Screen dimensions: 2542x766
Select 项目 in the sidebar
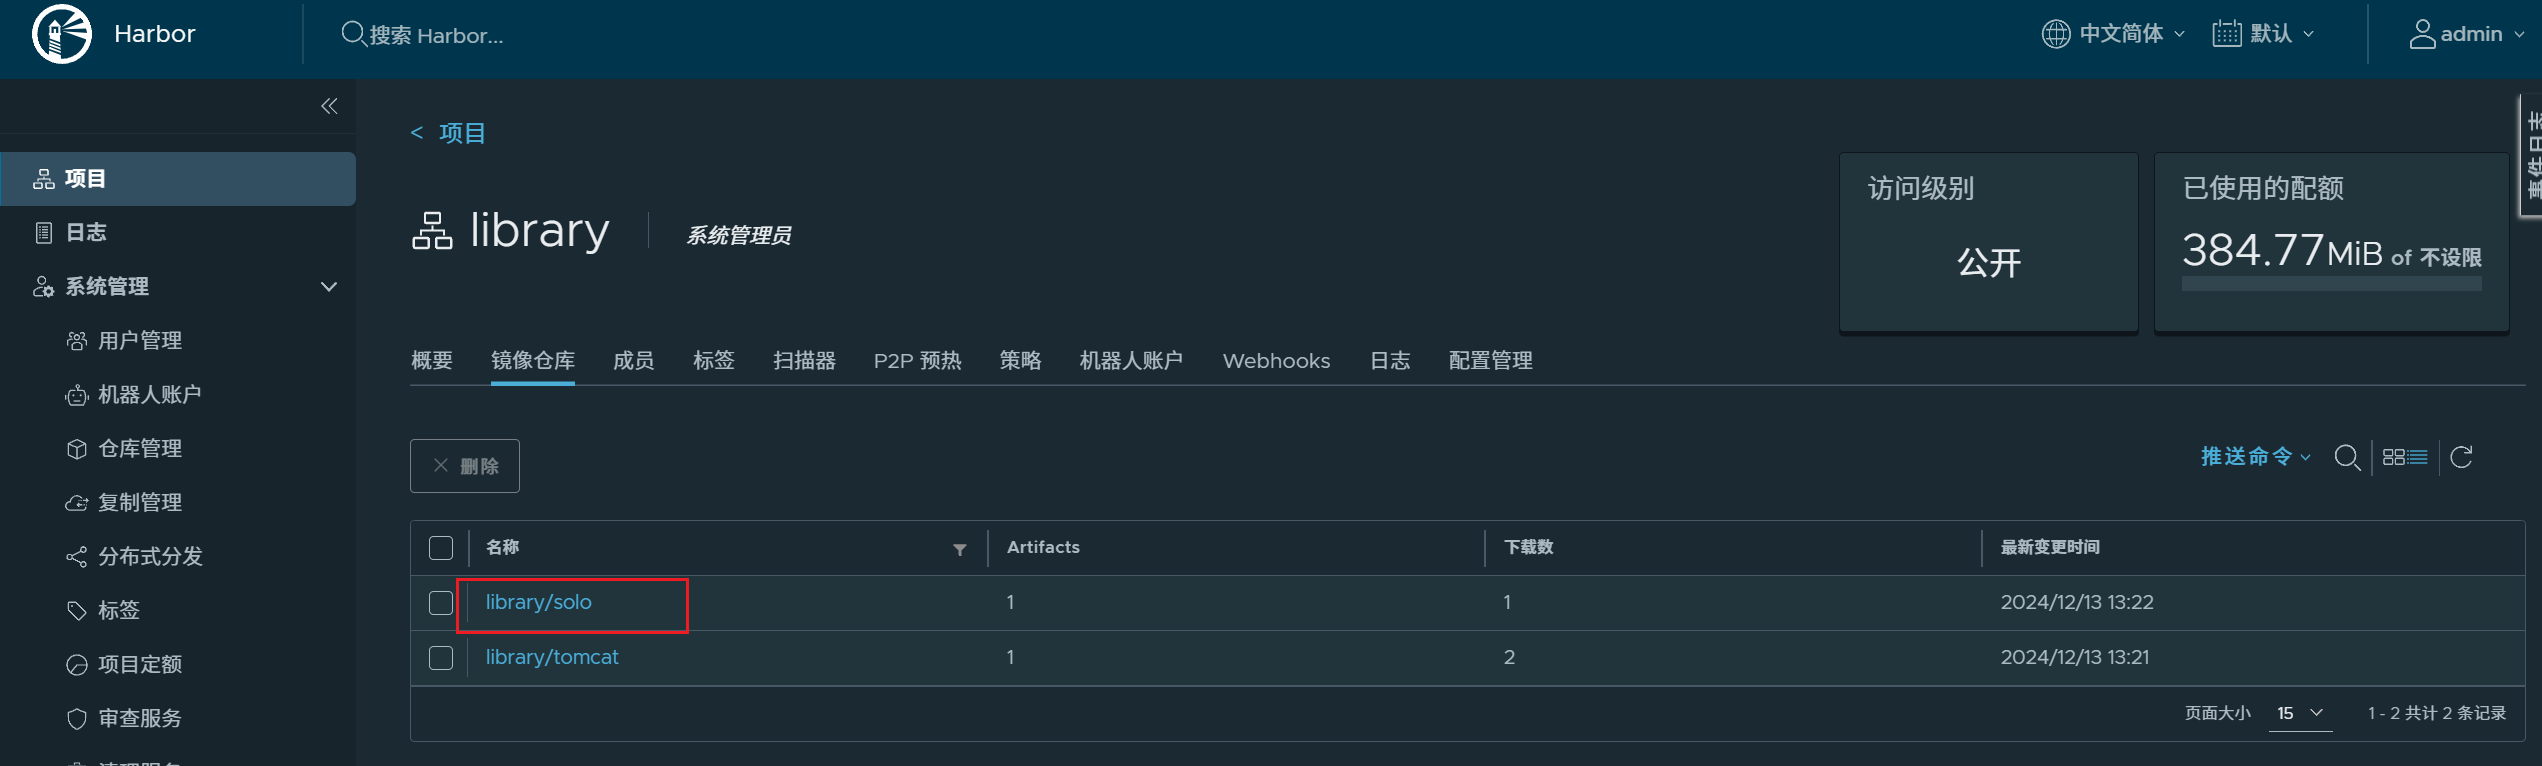pyautogui.click(x=178, y=179)
